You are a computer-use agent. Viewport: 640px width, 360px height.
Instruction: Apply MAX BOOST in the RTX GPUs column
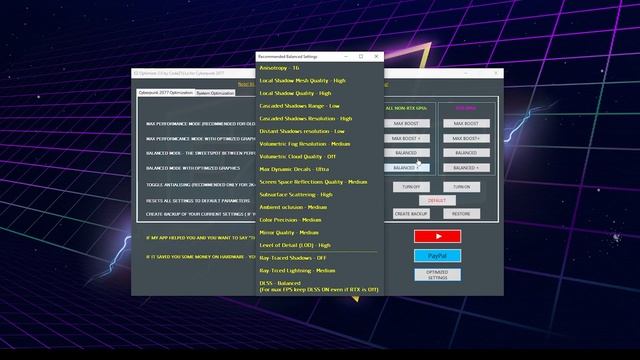click(466, 123)
